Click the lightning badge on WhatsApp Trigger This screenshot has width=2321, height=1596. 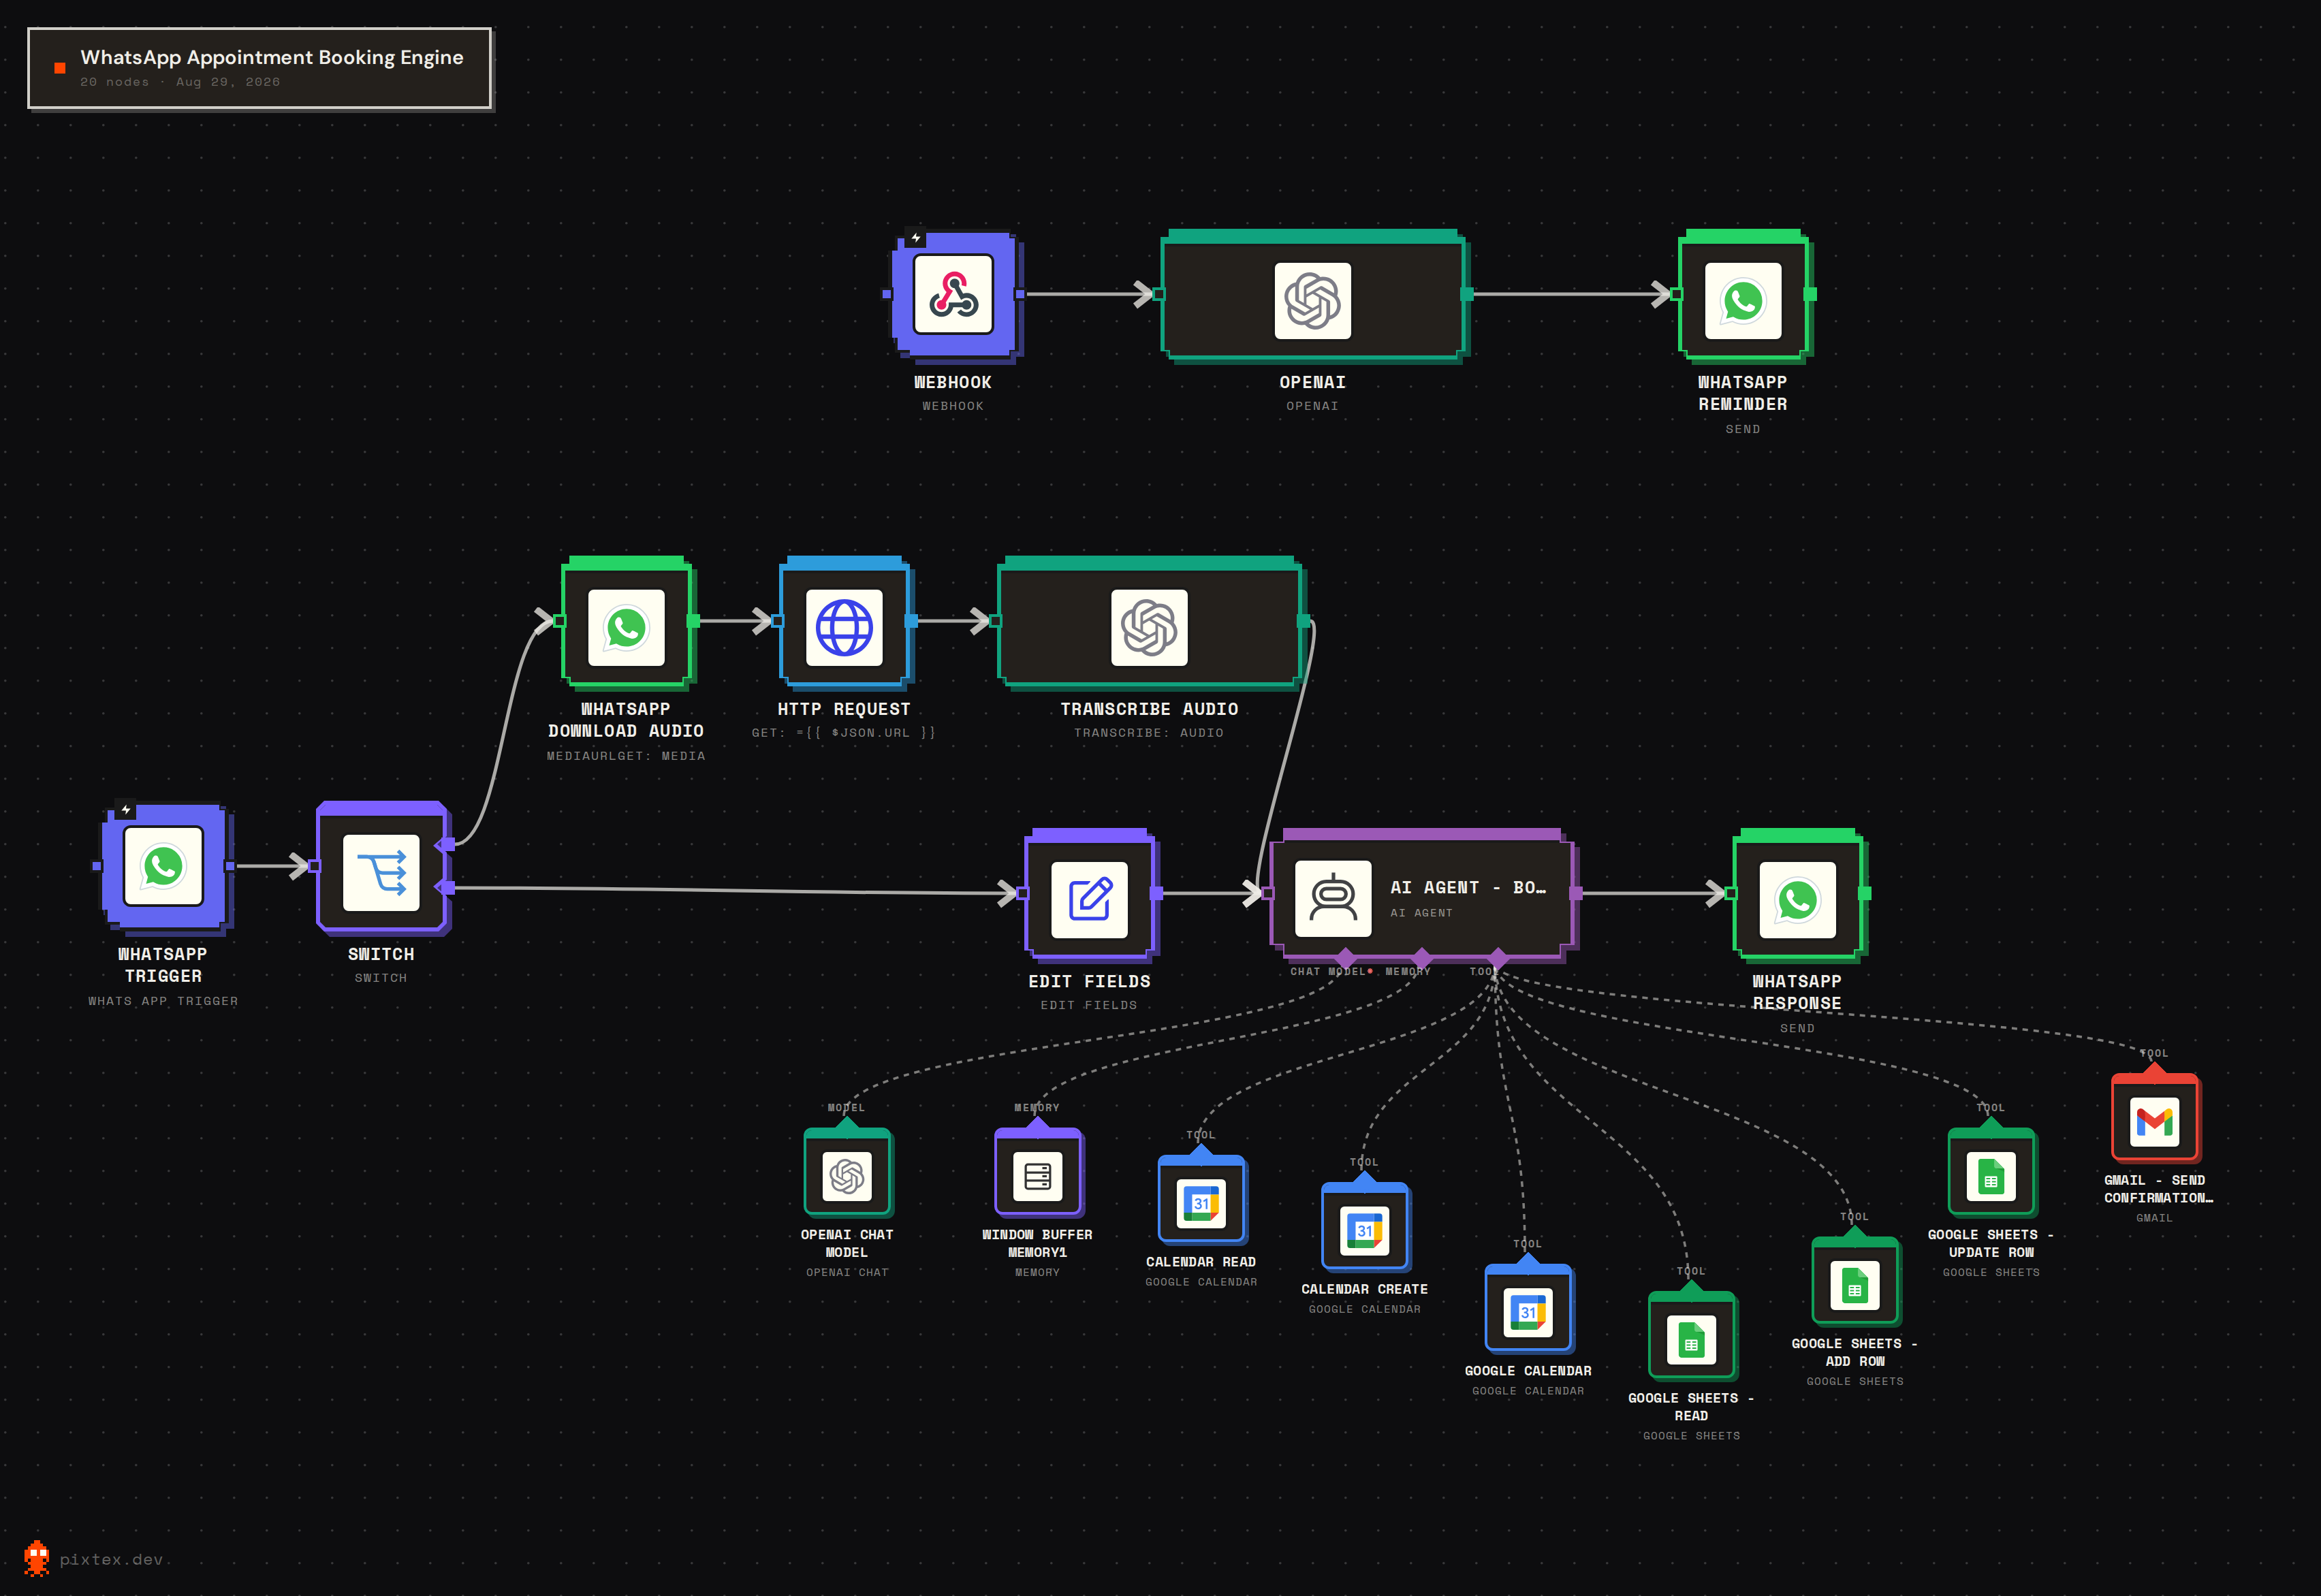click(126, 810)
